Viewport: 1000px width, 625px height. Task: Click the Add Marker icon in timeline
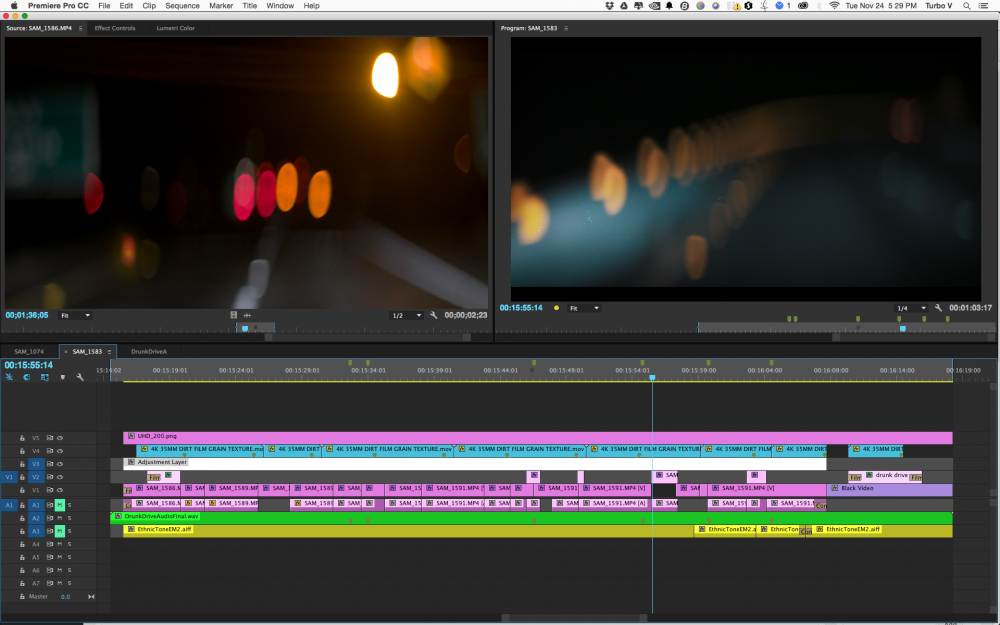(x=62, y=377)
